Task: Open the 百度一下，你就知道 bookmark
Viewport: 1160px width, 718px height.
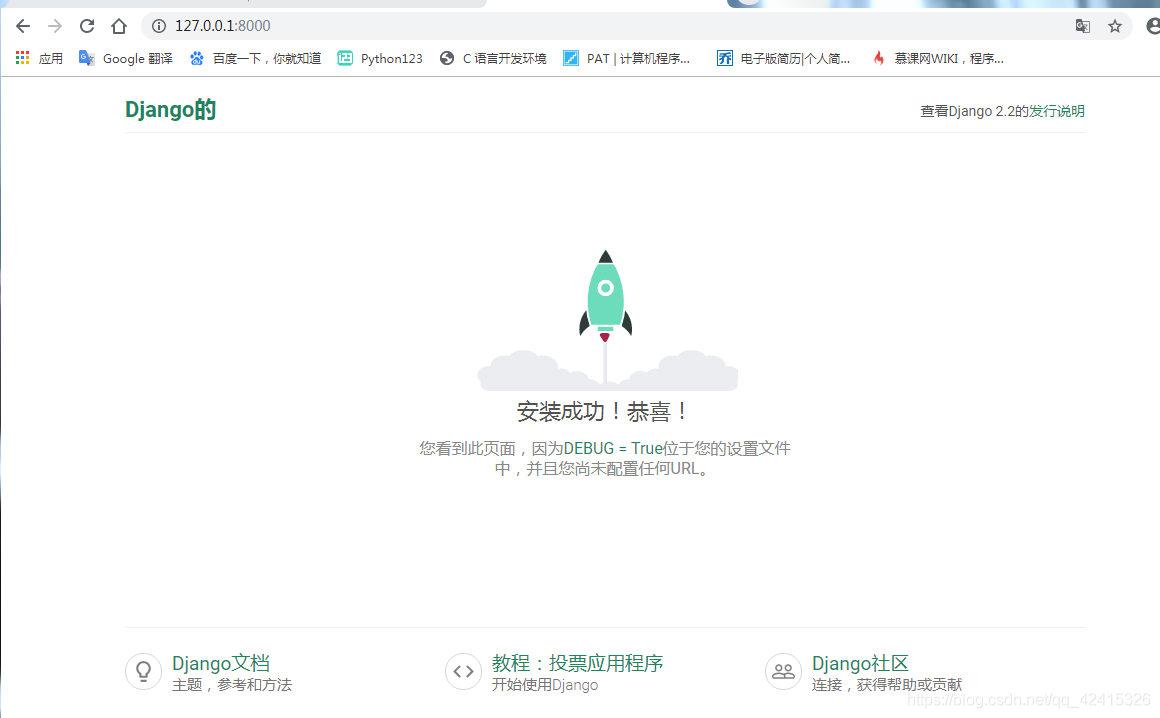Action: 255,58
